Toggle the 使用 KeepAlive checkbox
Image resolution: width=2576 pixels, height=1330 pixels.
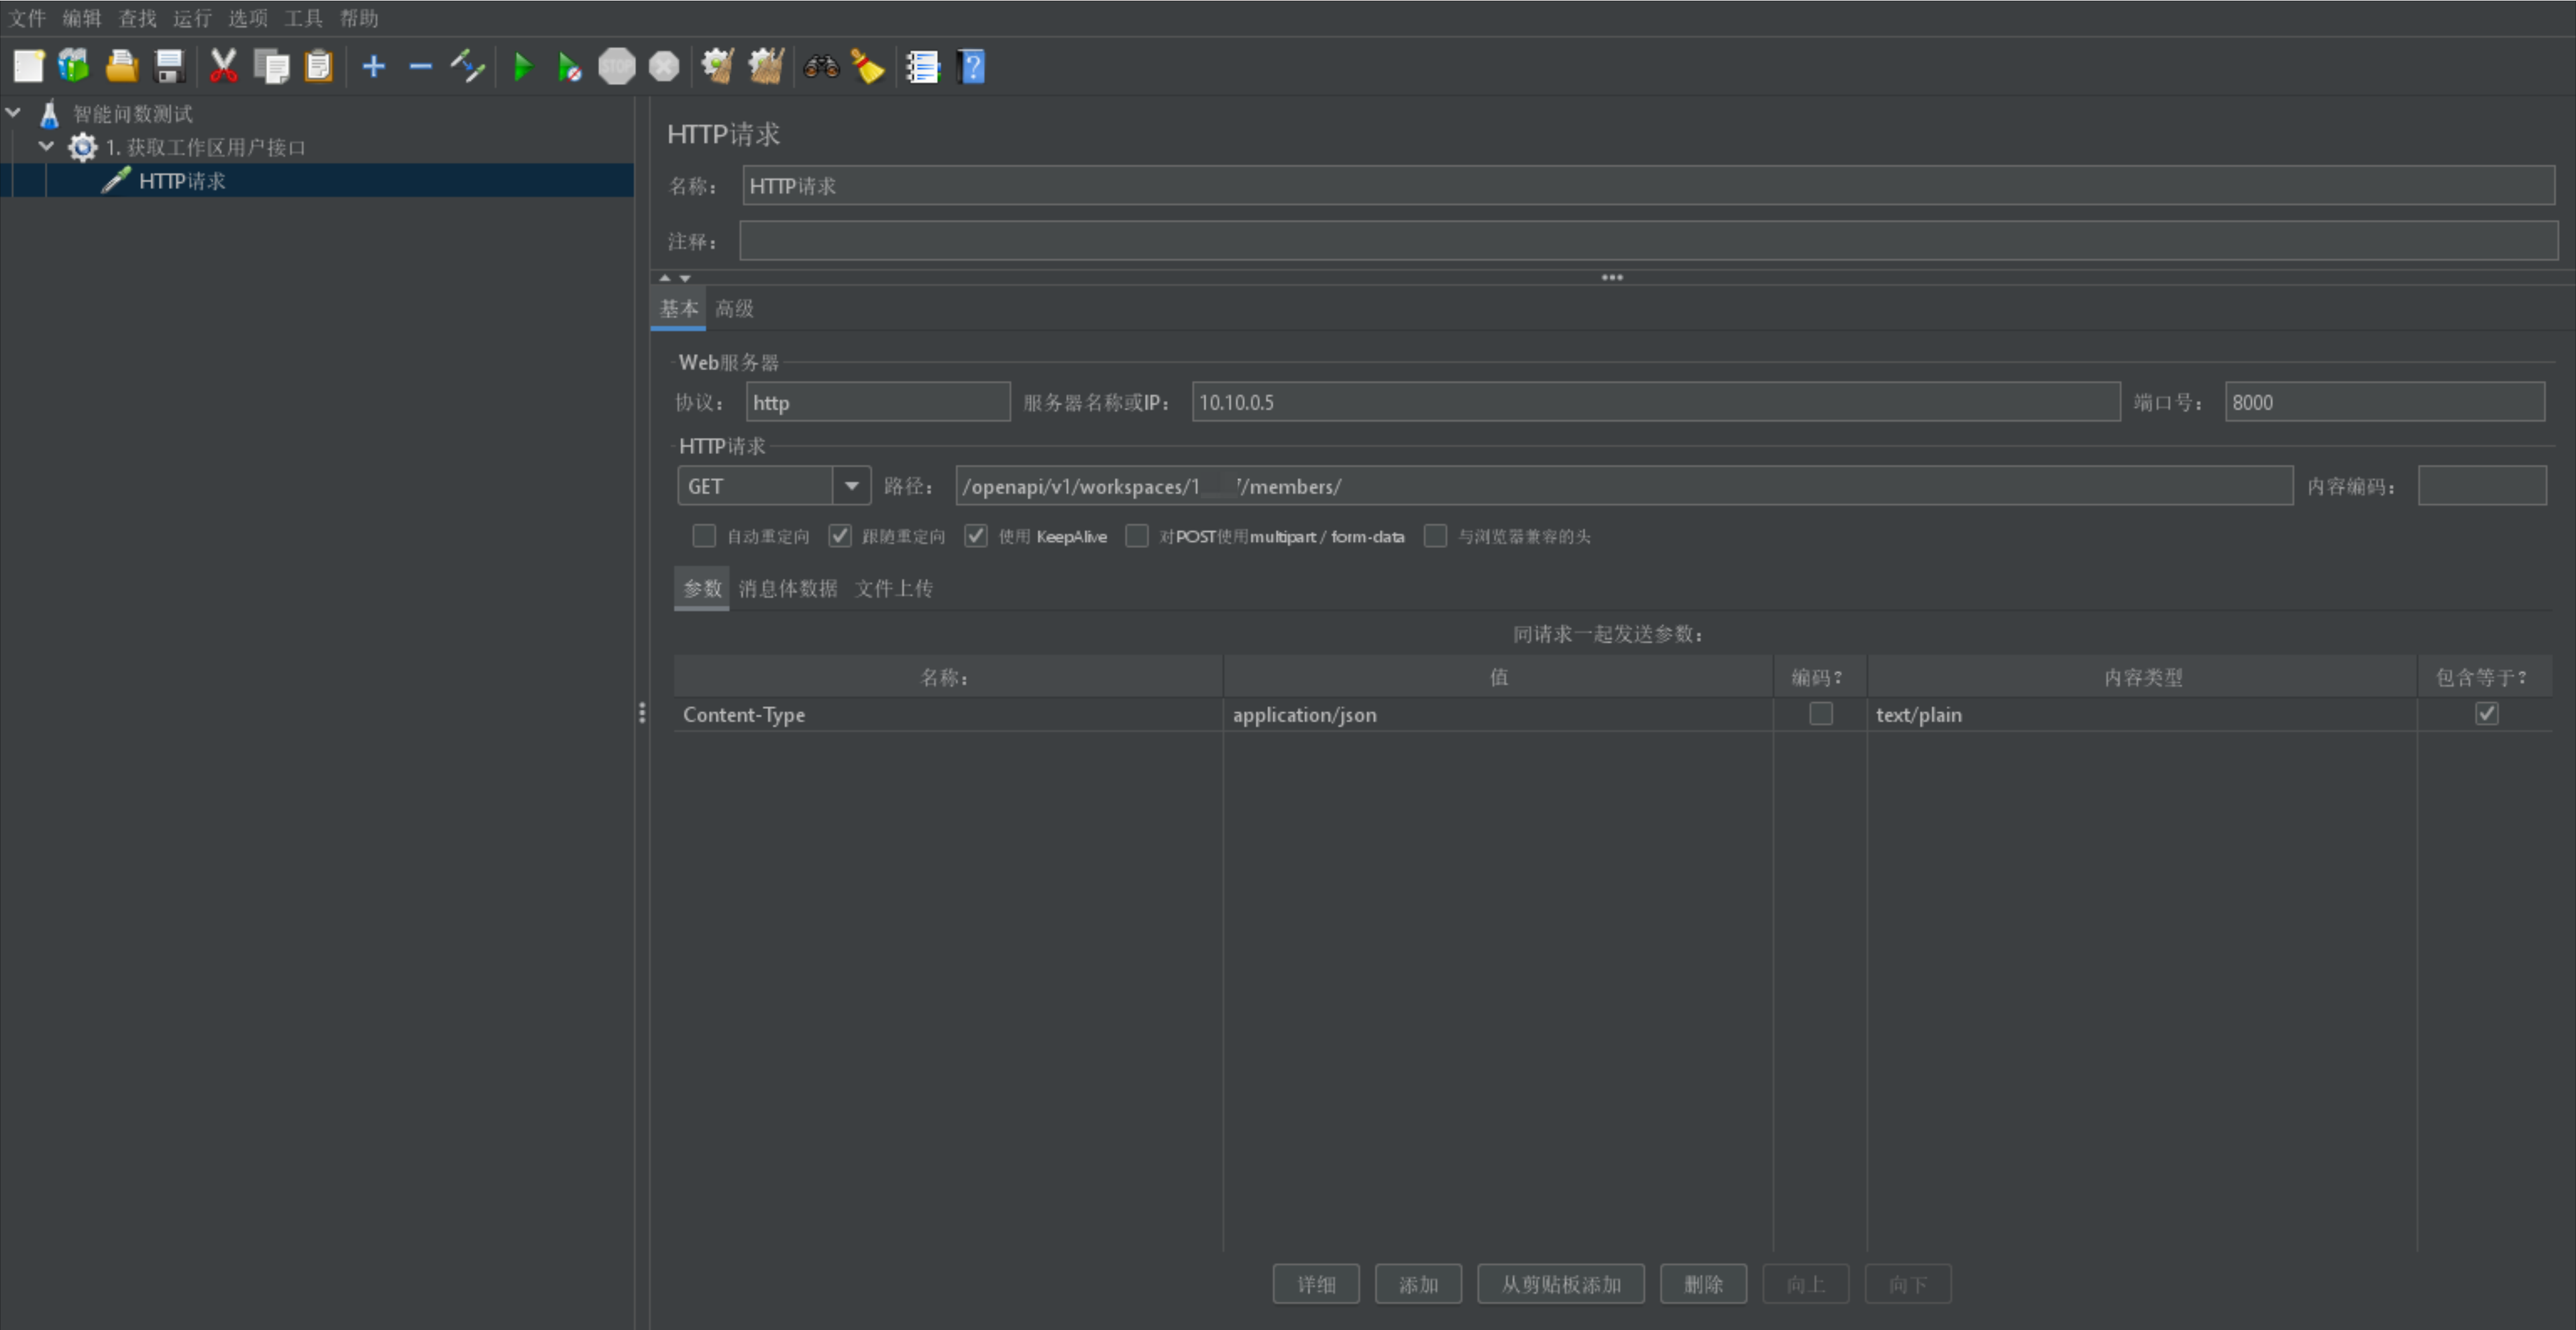pos(976,536)
